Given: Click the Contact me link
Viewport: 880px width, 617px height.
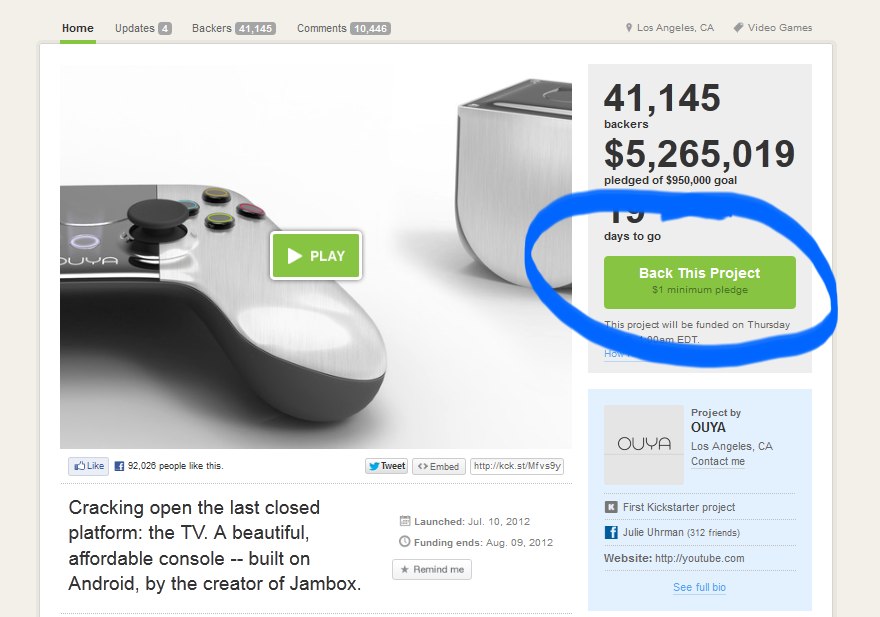Looking at the screenshot, I should click(717, 461).
